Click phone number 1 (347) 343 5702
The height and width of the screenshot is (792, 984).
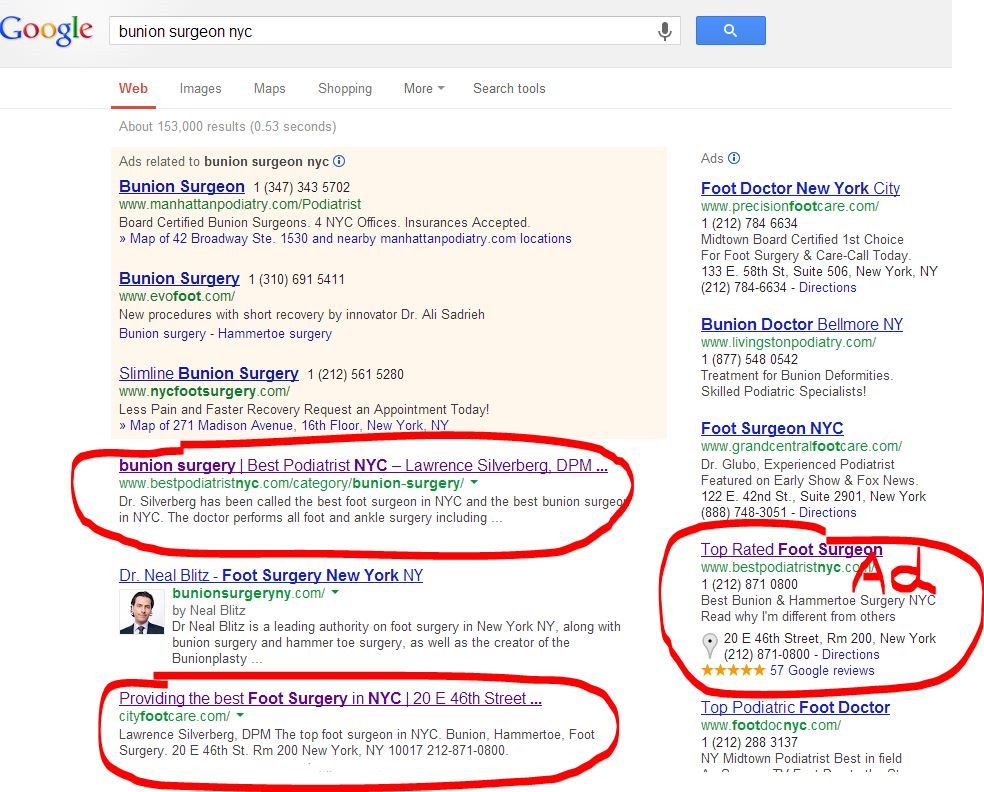click(301, 187)
